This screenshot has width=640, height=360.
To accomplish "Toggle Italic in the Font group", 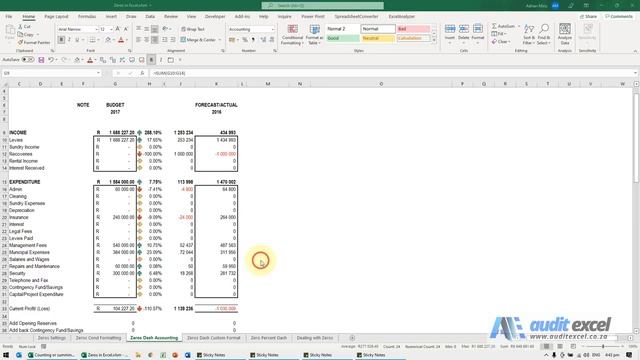I will pyautogui.click(x=69, y=40).
